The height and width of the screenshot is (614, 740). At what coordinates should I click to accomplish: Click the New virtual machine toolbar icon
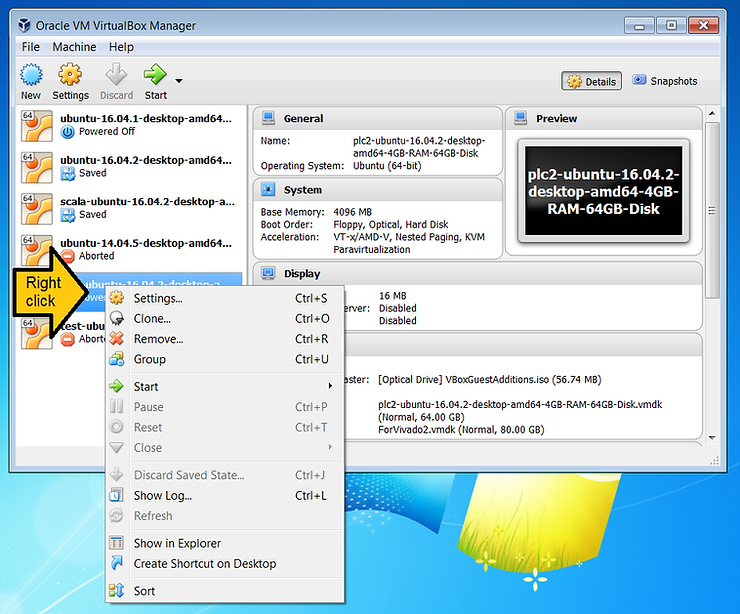pos(31,75)
